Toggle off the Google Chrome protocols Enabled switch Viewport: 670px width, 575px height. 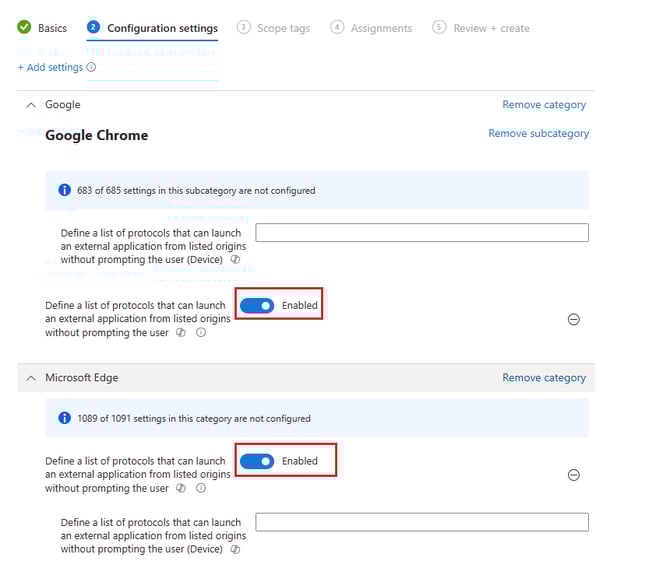click(257, 305)
